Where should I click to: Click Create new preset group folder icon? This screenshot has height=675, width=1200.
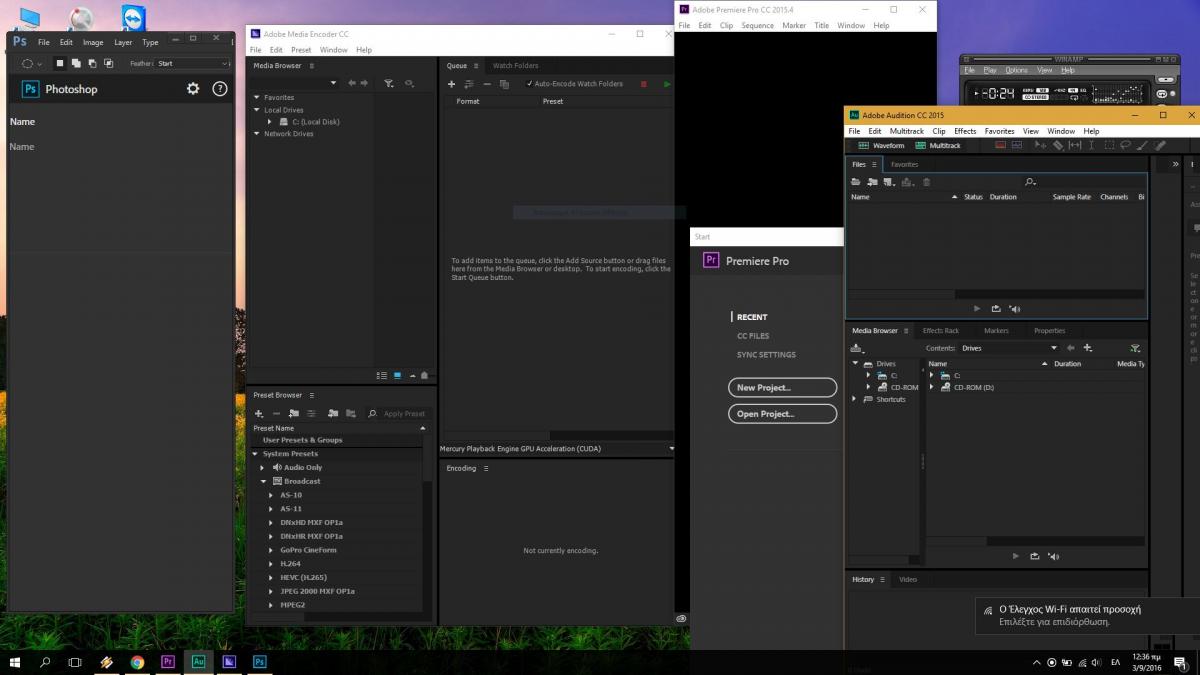coord(294,413)
